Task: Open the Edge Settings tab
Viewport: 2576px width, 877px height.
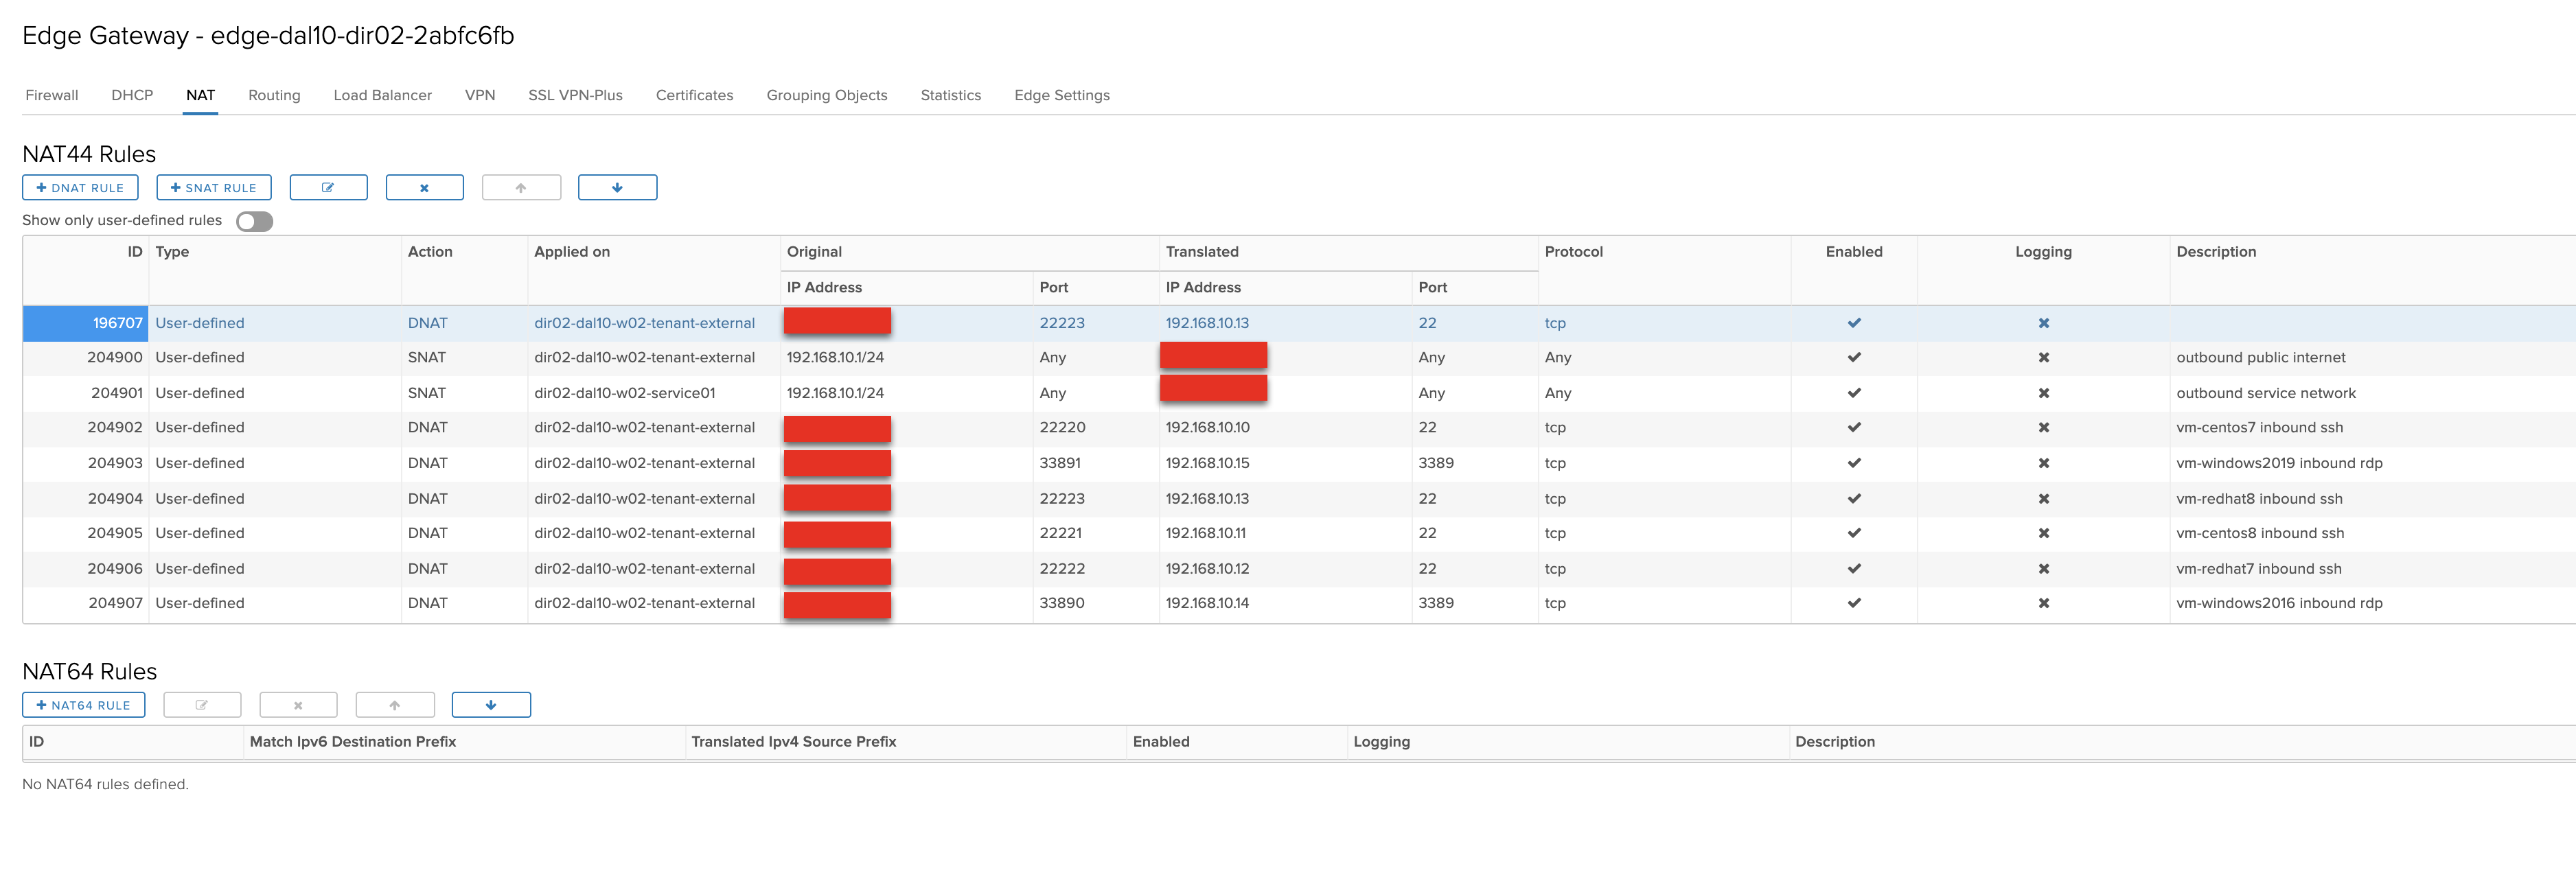Action: coord(1061,95)
